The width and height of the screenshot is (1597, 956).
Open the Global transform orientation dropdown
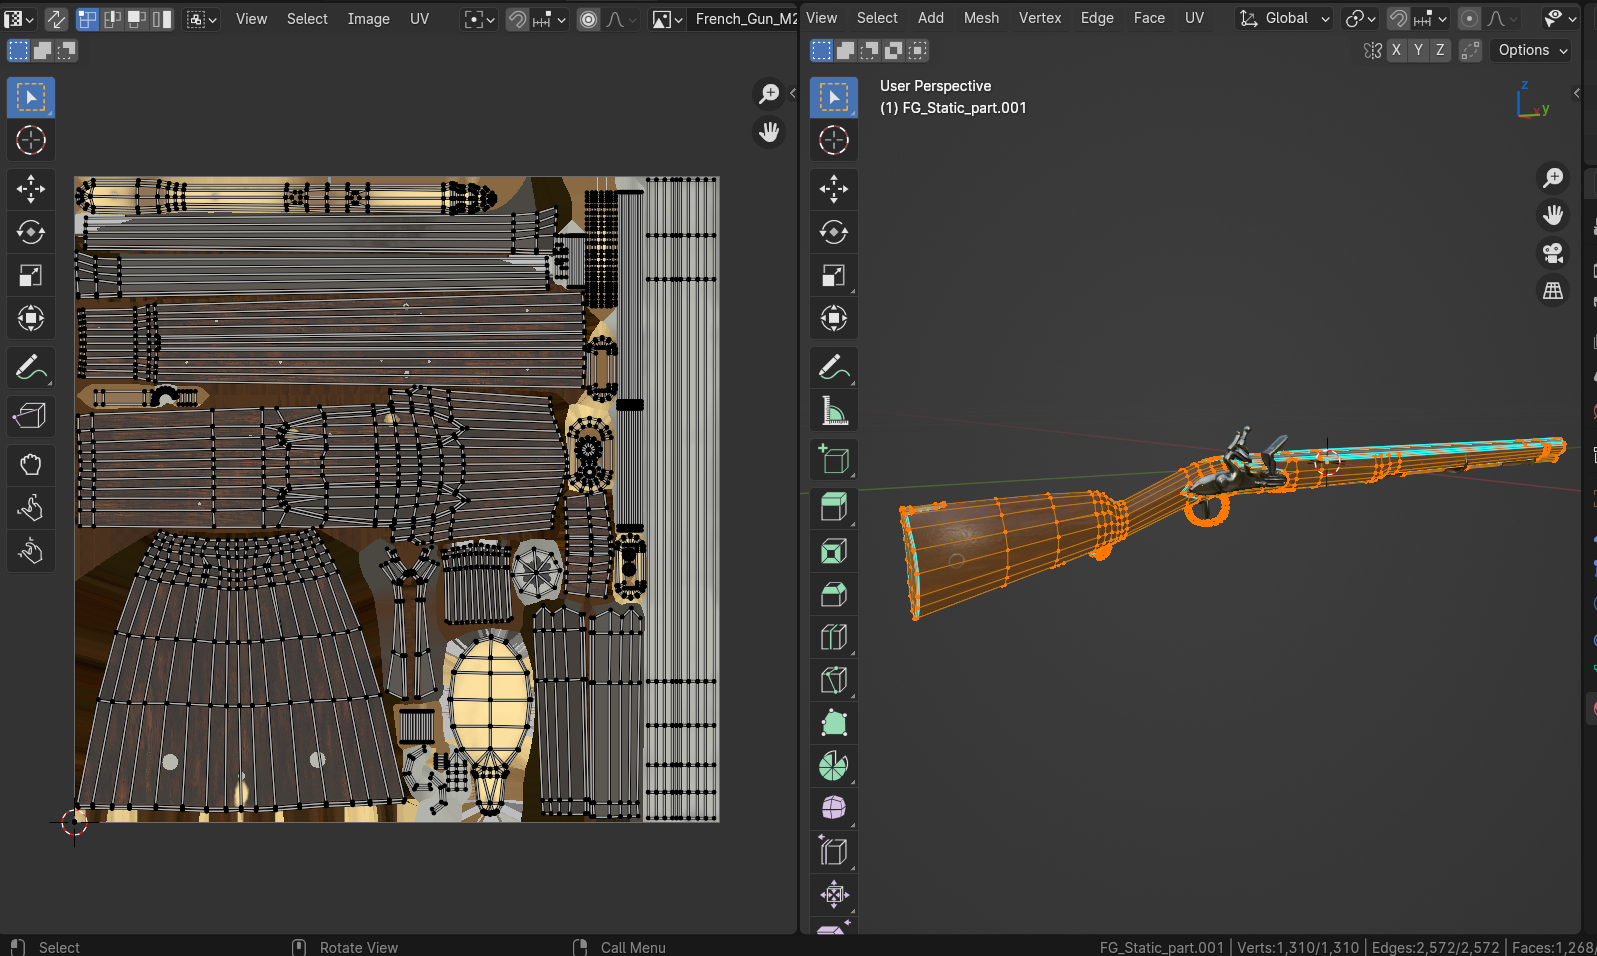[x=1285, y=19]
